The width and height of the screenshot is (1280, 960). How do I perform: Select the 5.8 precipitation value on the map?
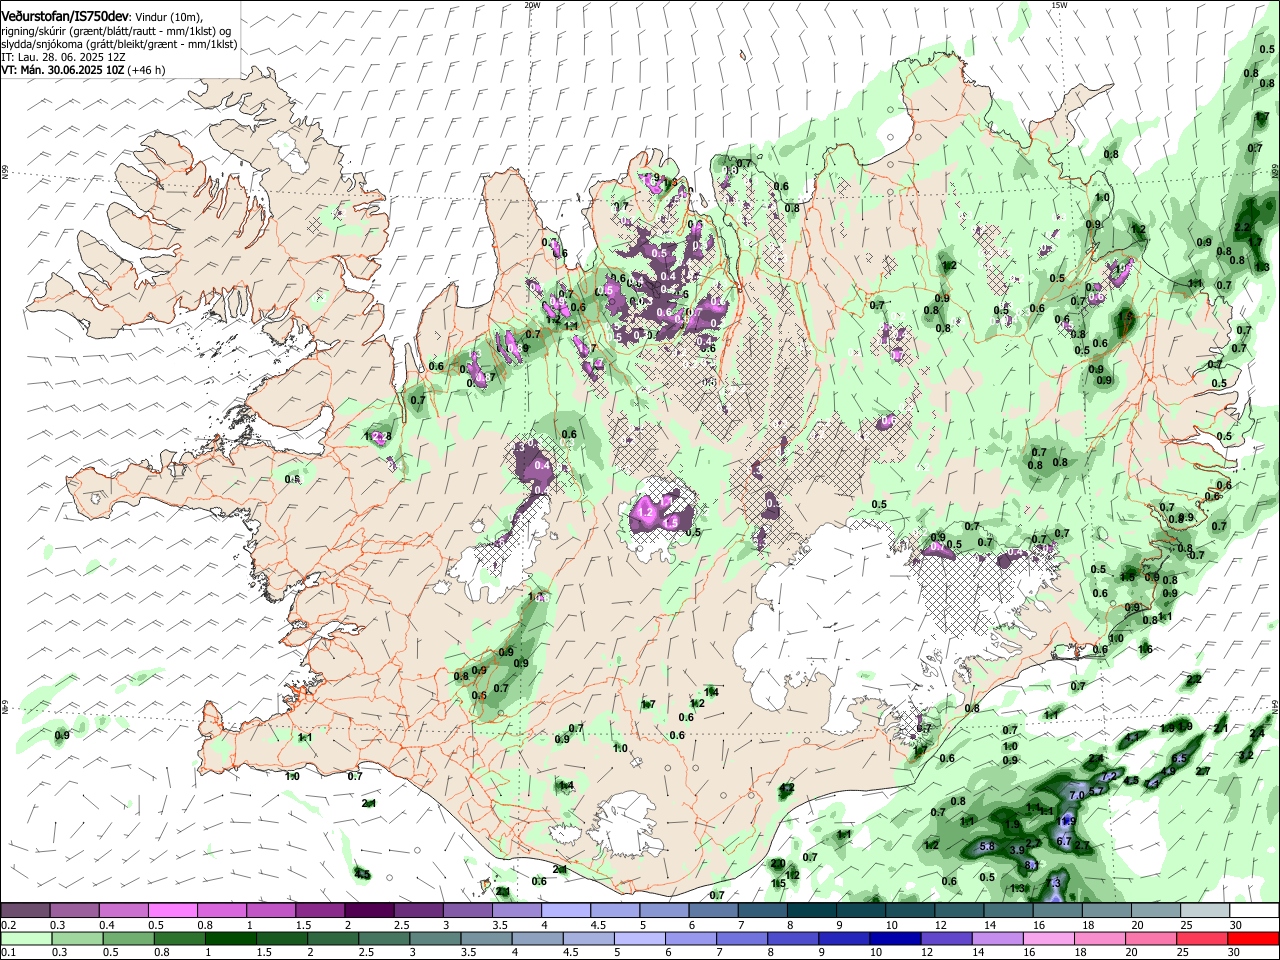(988, 846)
